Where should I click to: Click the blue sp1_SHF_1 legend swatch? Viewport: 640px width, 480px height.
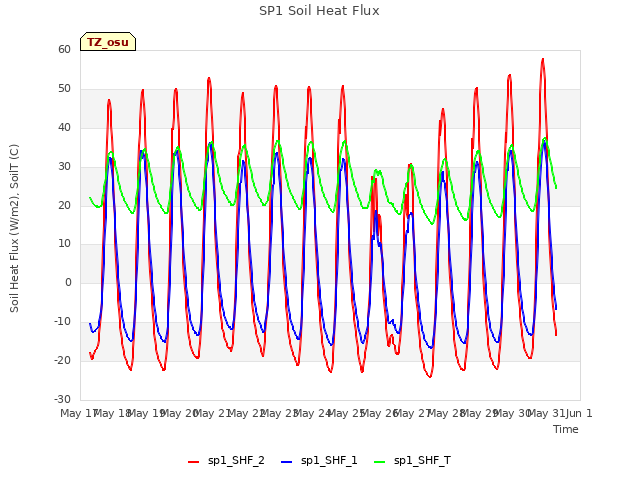(287, 462)
